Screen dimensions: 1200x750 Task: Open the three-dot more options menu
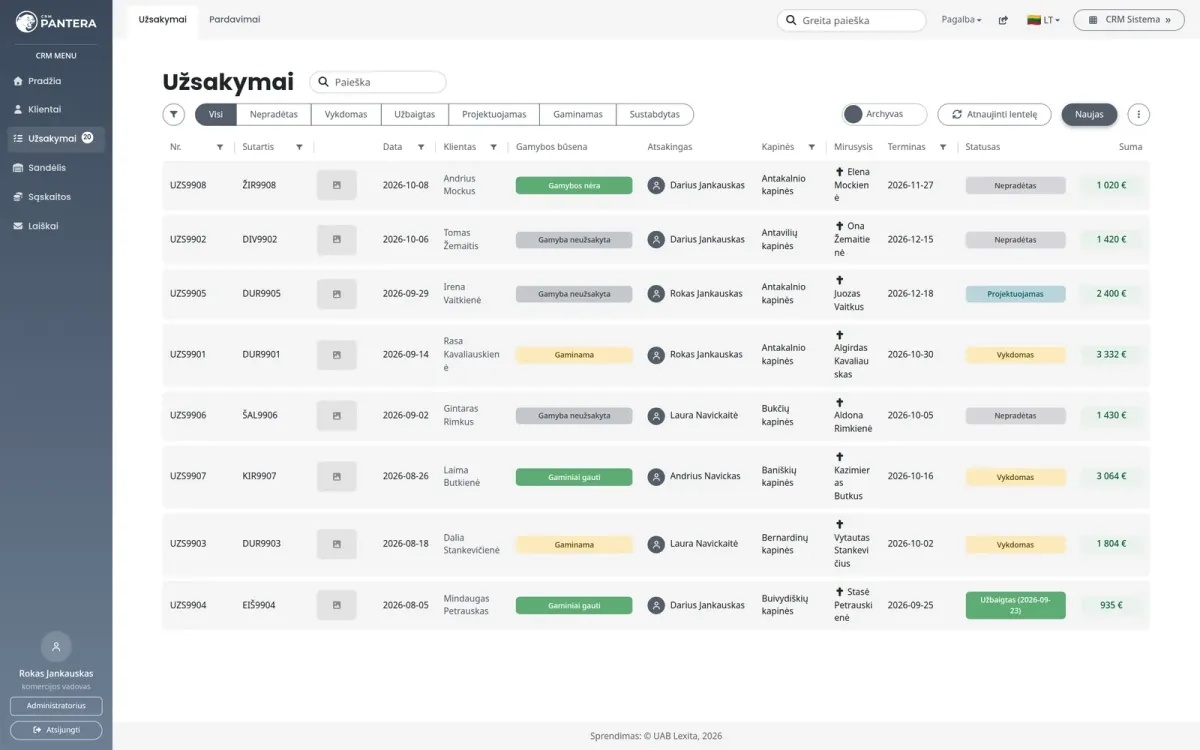1138,115
